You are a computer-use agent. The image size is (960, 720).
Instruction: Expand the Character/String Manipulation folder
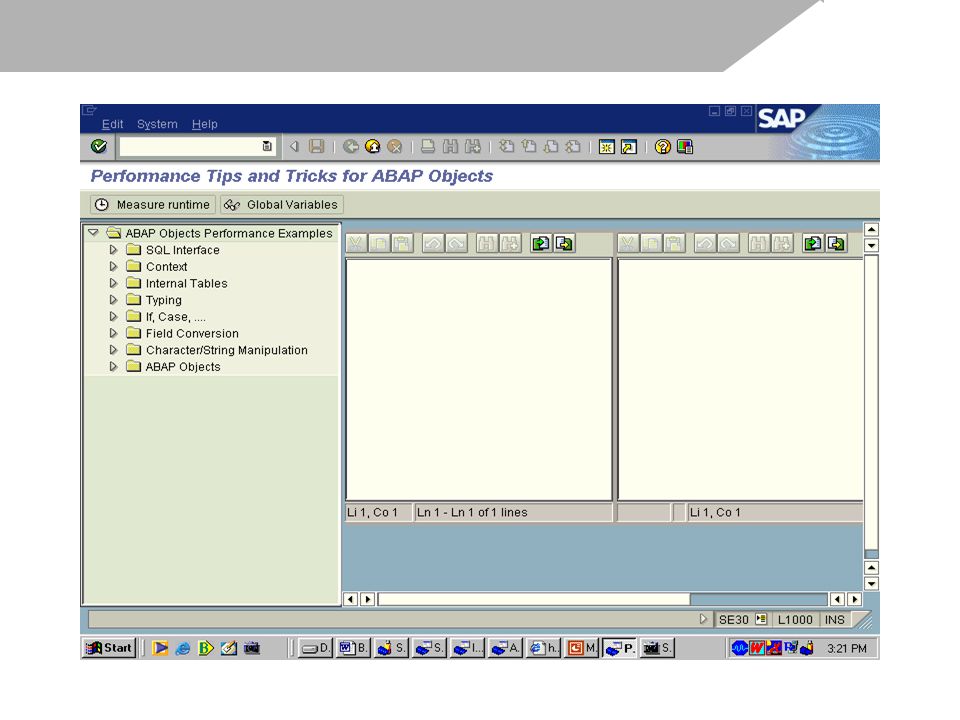(113, 350)
